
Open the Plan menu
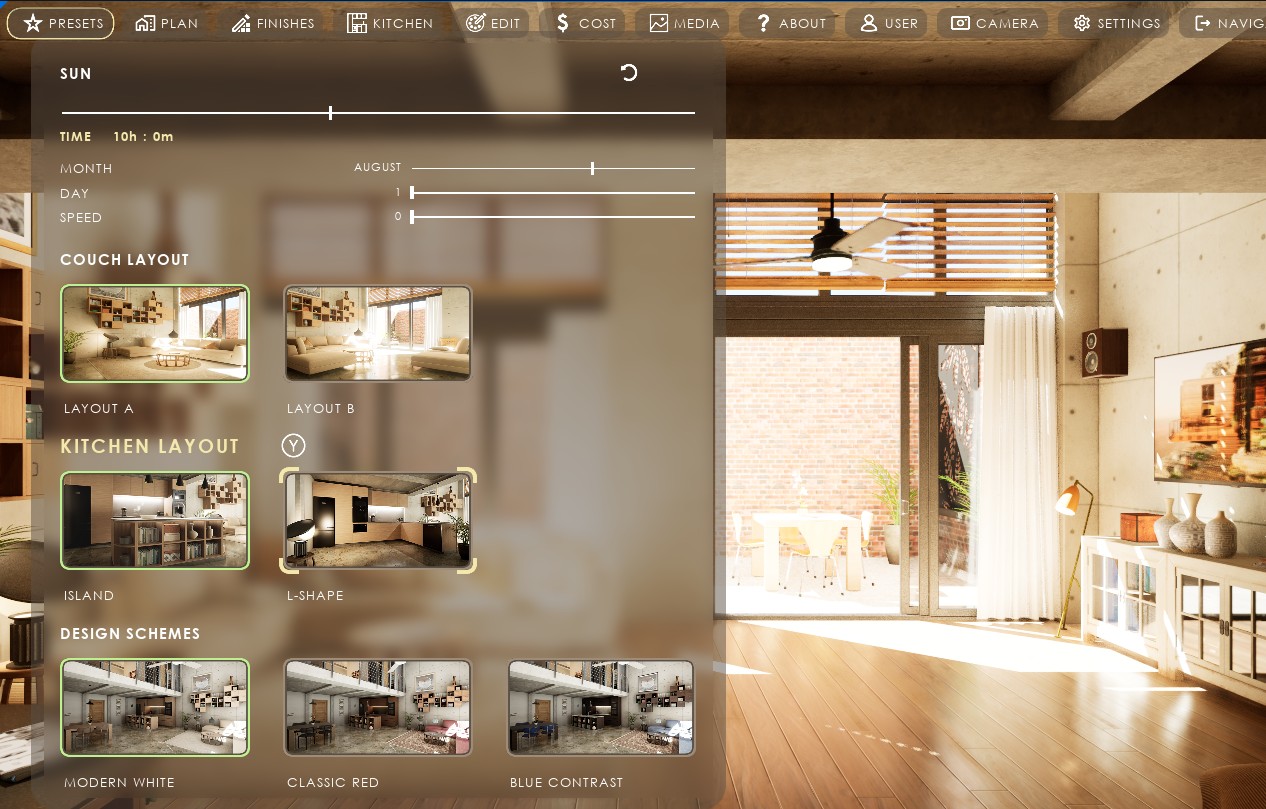pyautogui.click(x=166, y=23)
